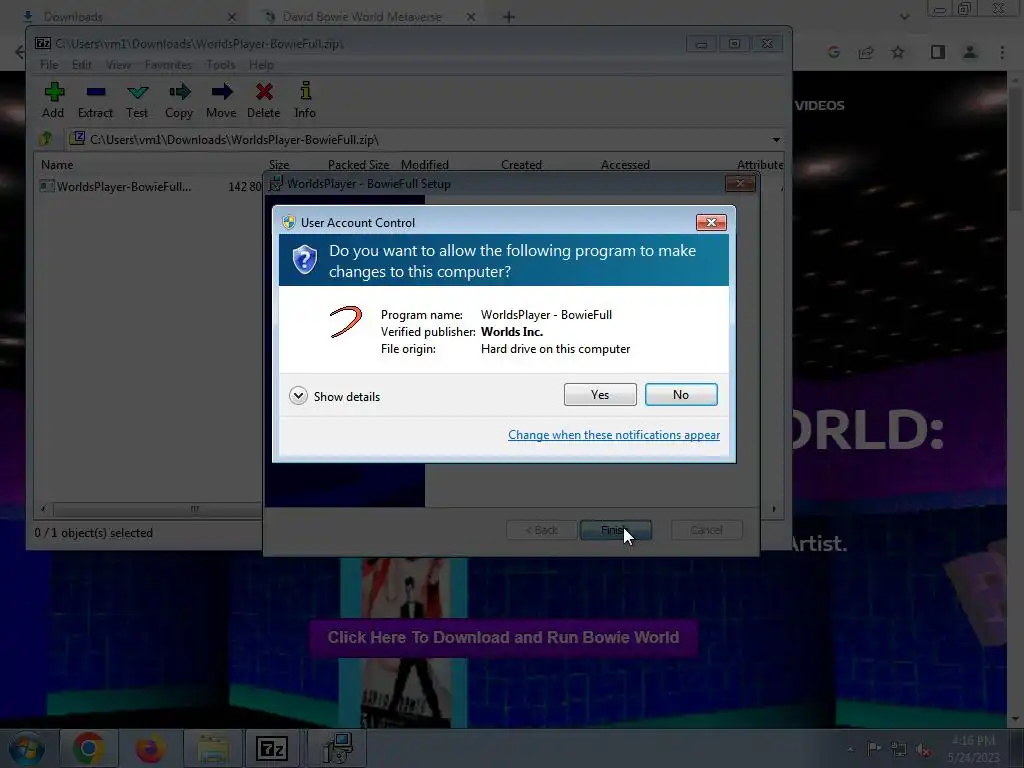1024x768 pixels.
Task: Click Yes in User Account Control dialog
Action: [600, 394]
